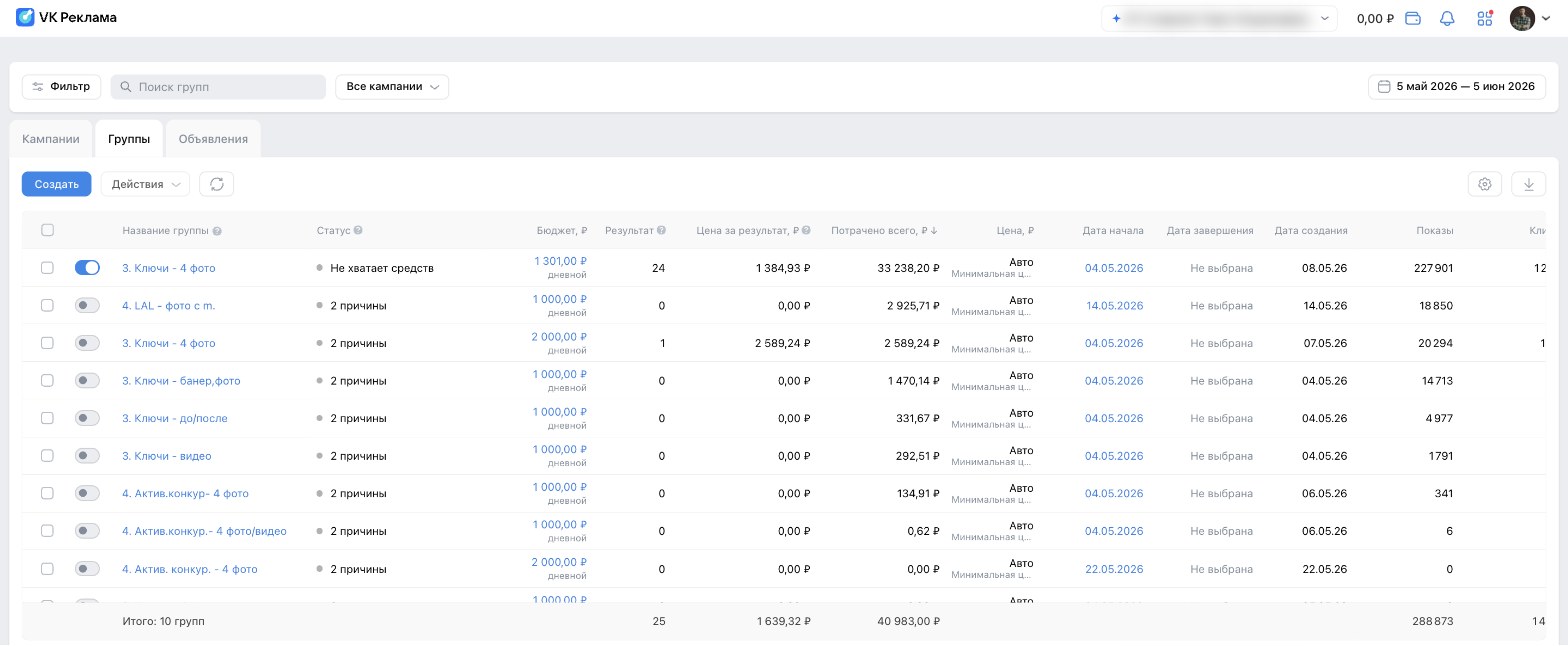Open the wallet balance icon
The width and height of the screenshot is (1568, 646).
(1413, 18)
